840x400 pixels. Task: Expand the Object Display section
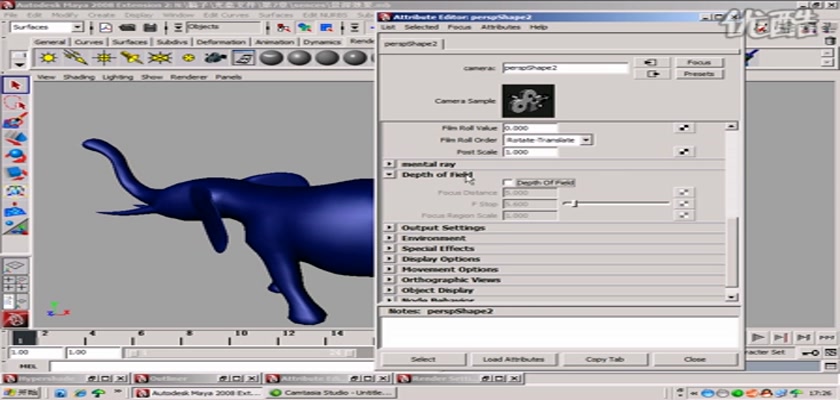click(x=389, y=290)
